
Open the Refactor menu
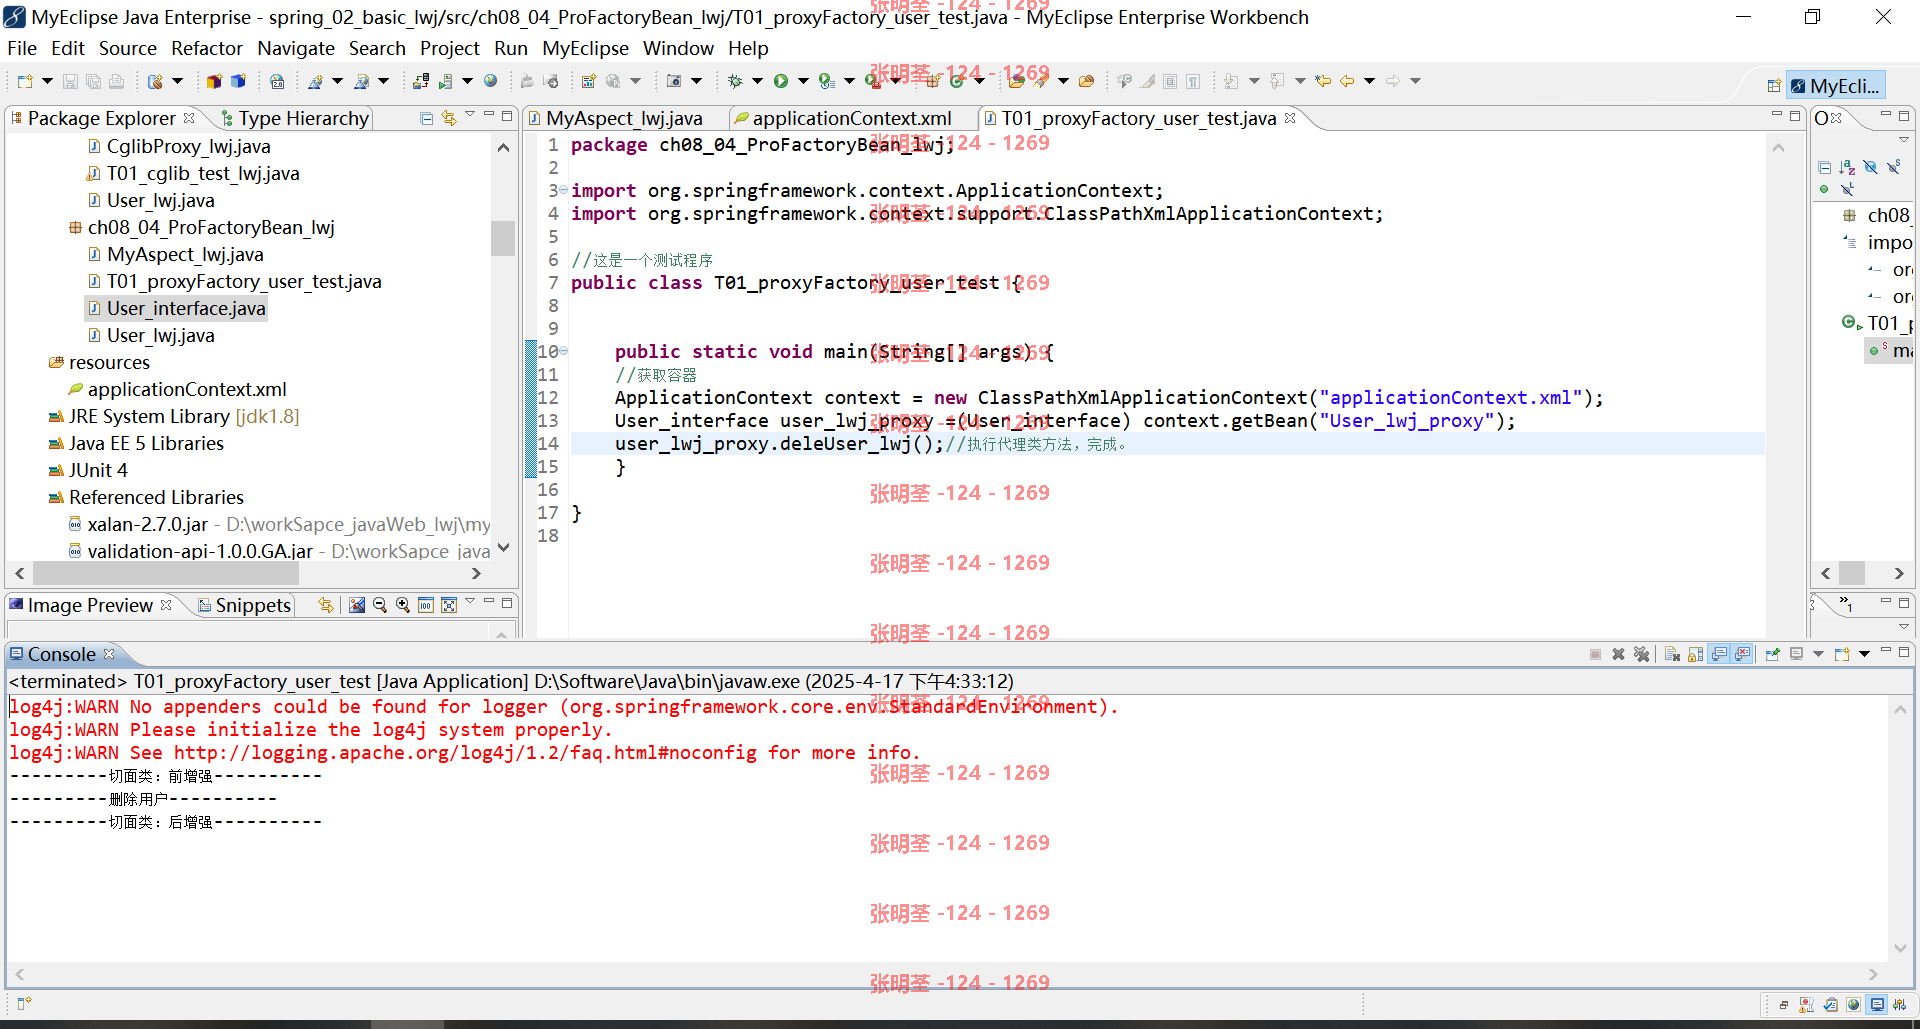pos(207,48)
